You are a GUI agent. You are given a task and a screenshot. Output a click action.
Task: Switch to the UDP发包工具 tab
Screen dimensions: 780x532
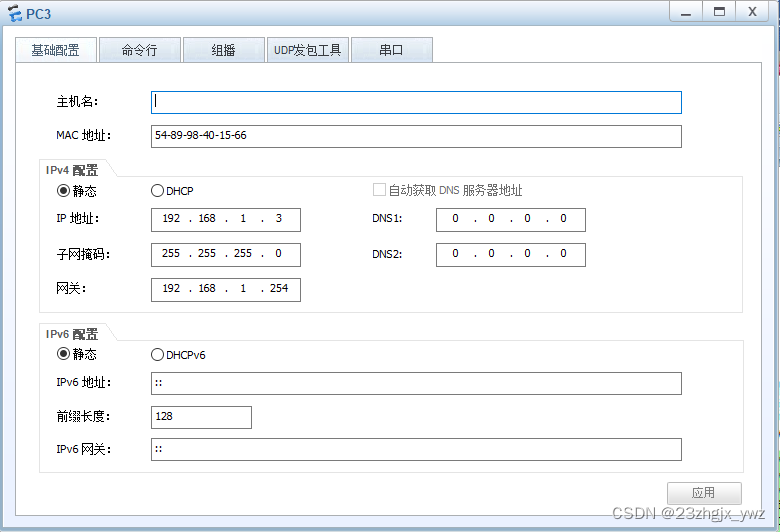click(307, 50)
